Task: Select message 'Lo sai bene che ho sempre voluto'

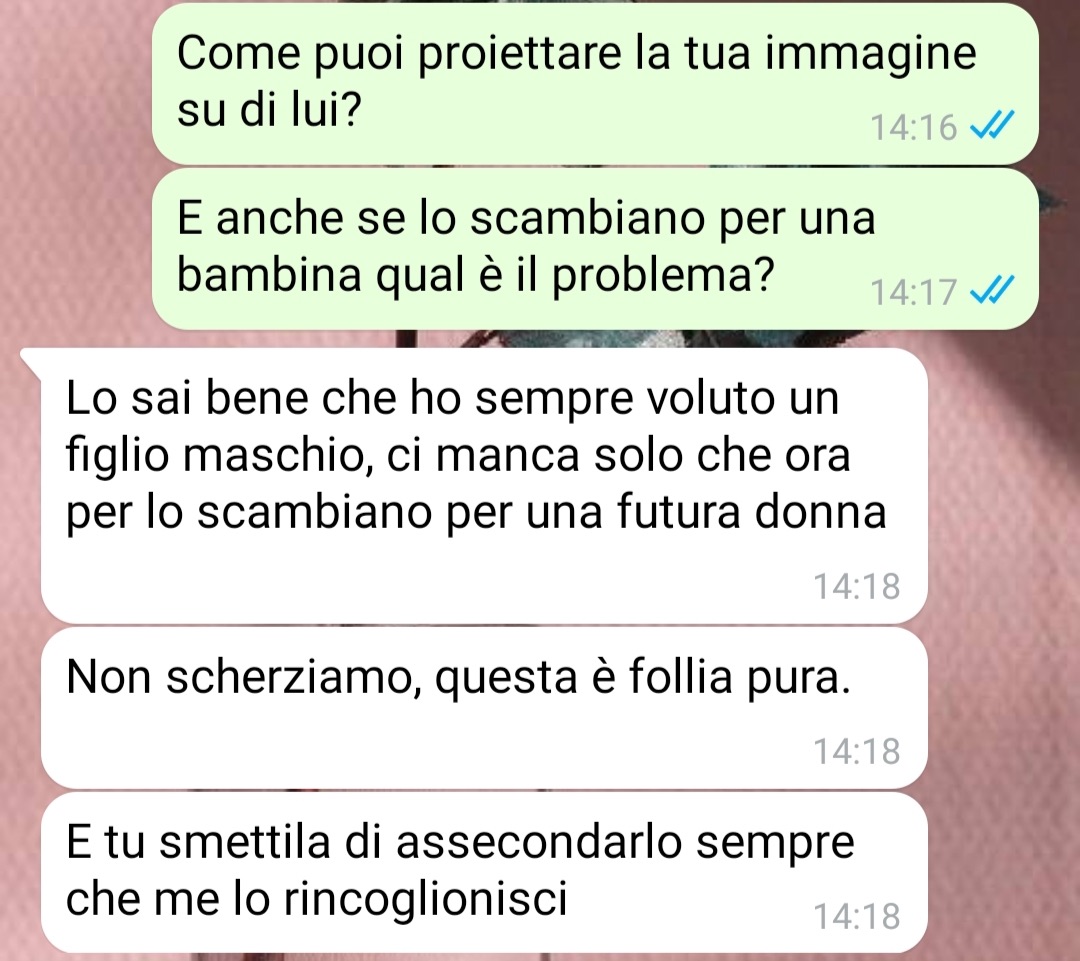Action: pyautogui.click(x=484, y=486)
